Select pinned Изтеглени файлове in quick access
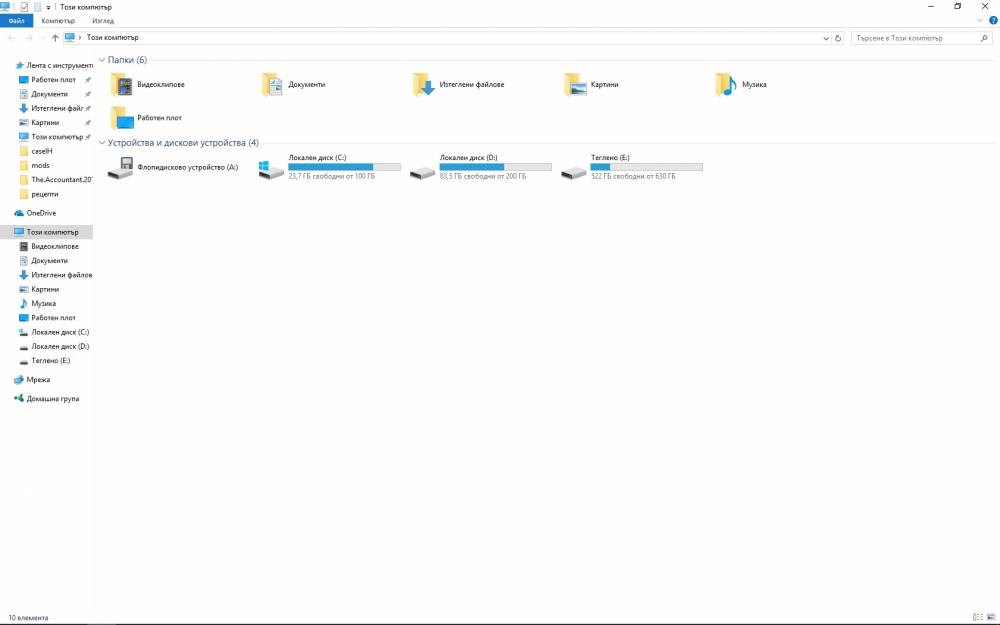The width and height of the screenshot is (1000, 625). point(54,108)
